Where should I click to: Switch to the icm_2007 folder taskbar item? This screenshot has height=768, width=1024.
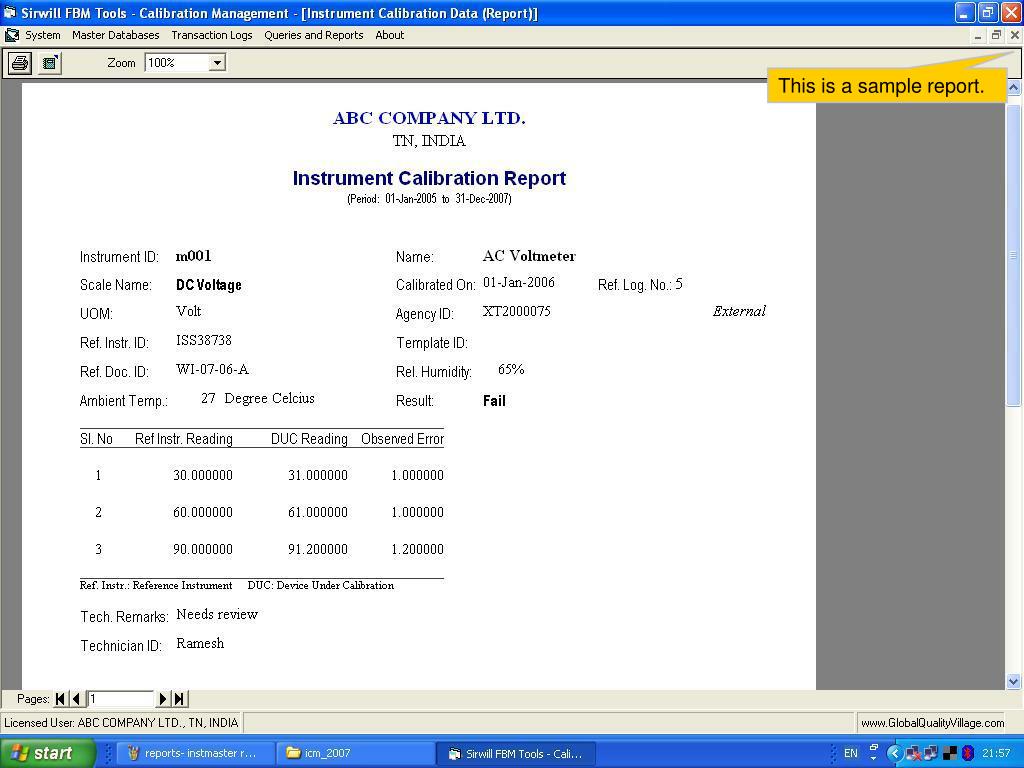click(354, 753)
